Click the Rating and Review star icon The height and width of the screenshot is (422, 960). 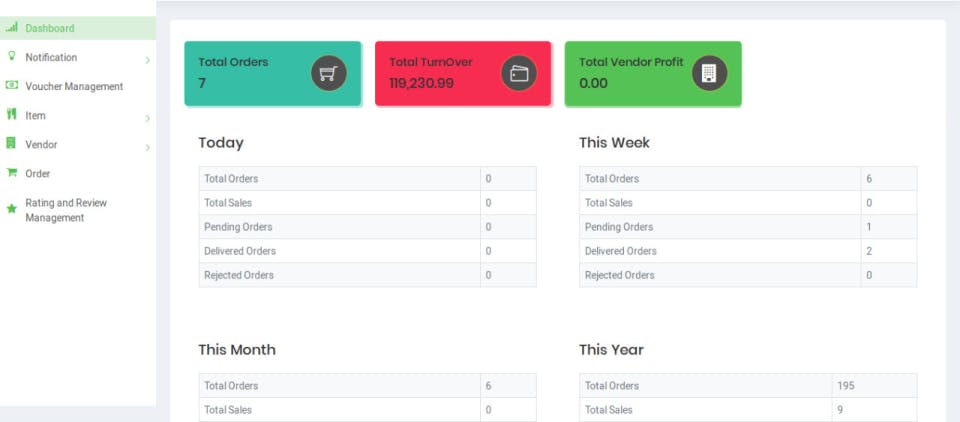(12, 209)
